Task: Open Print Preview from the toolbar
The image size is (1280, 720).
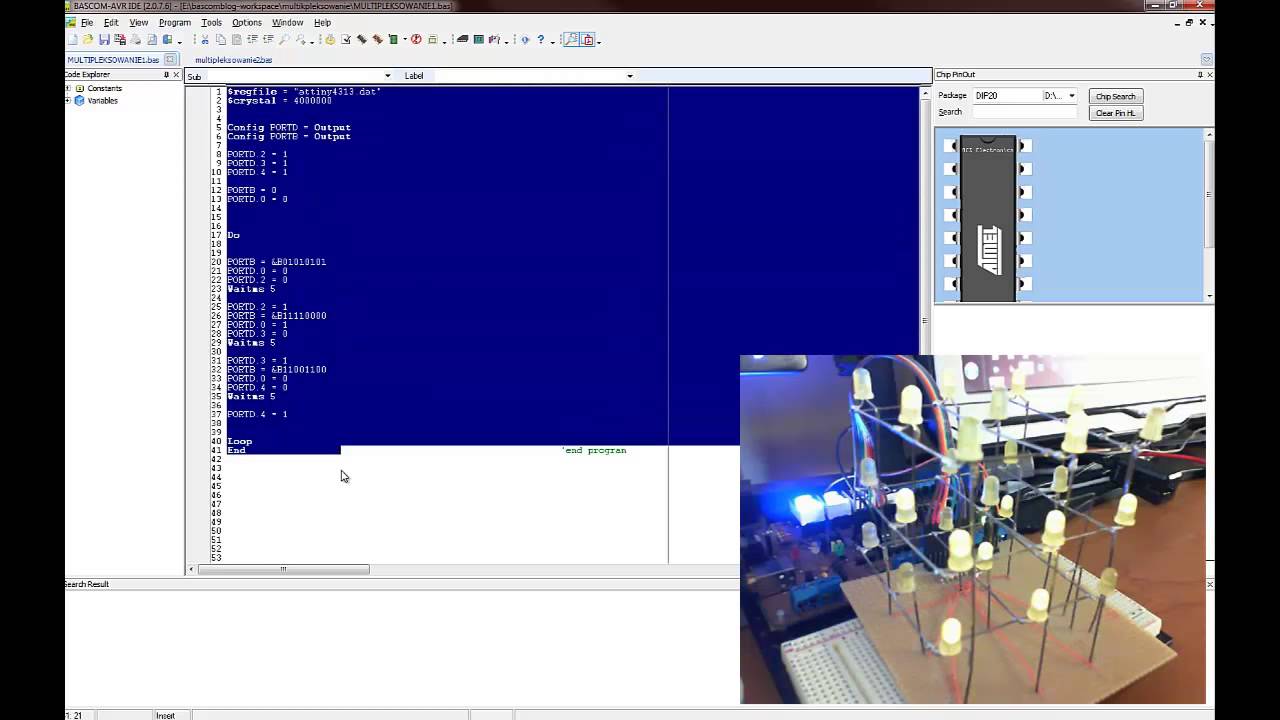Action: coord(151,40)
